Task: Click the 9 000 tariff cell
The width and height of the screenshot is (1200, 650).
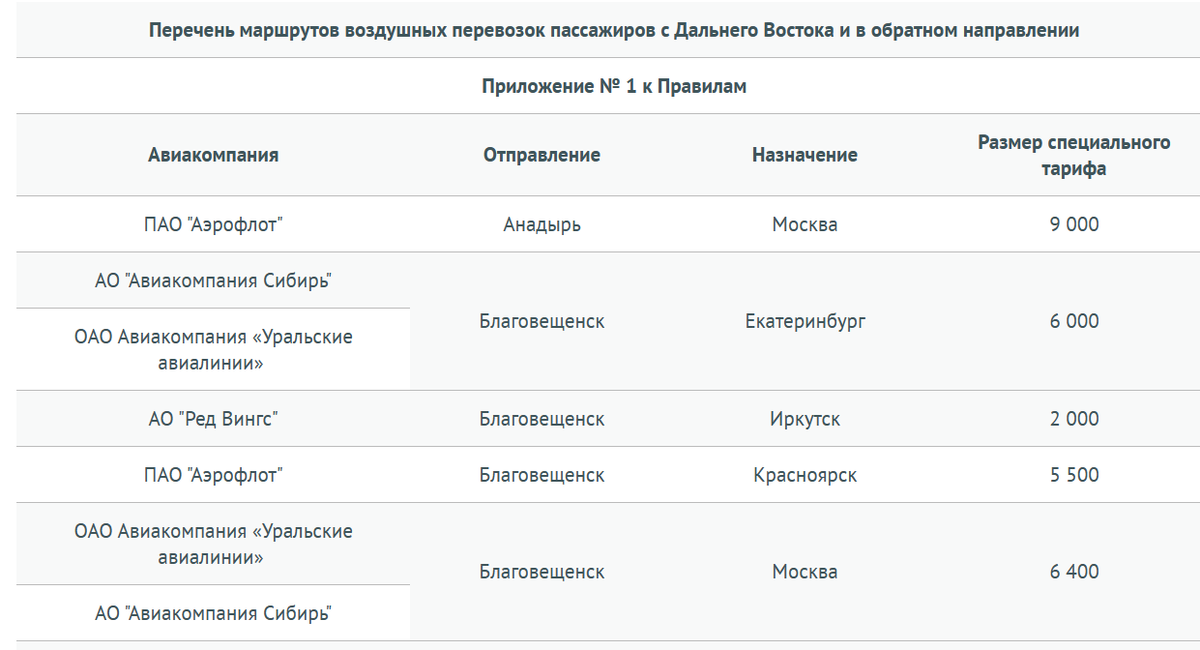Action: (1074, 225)
